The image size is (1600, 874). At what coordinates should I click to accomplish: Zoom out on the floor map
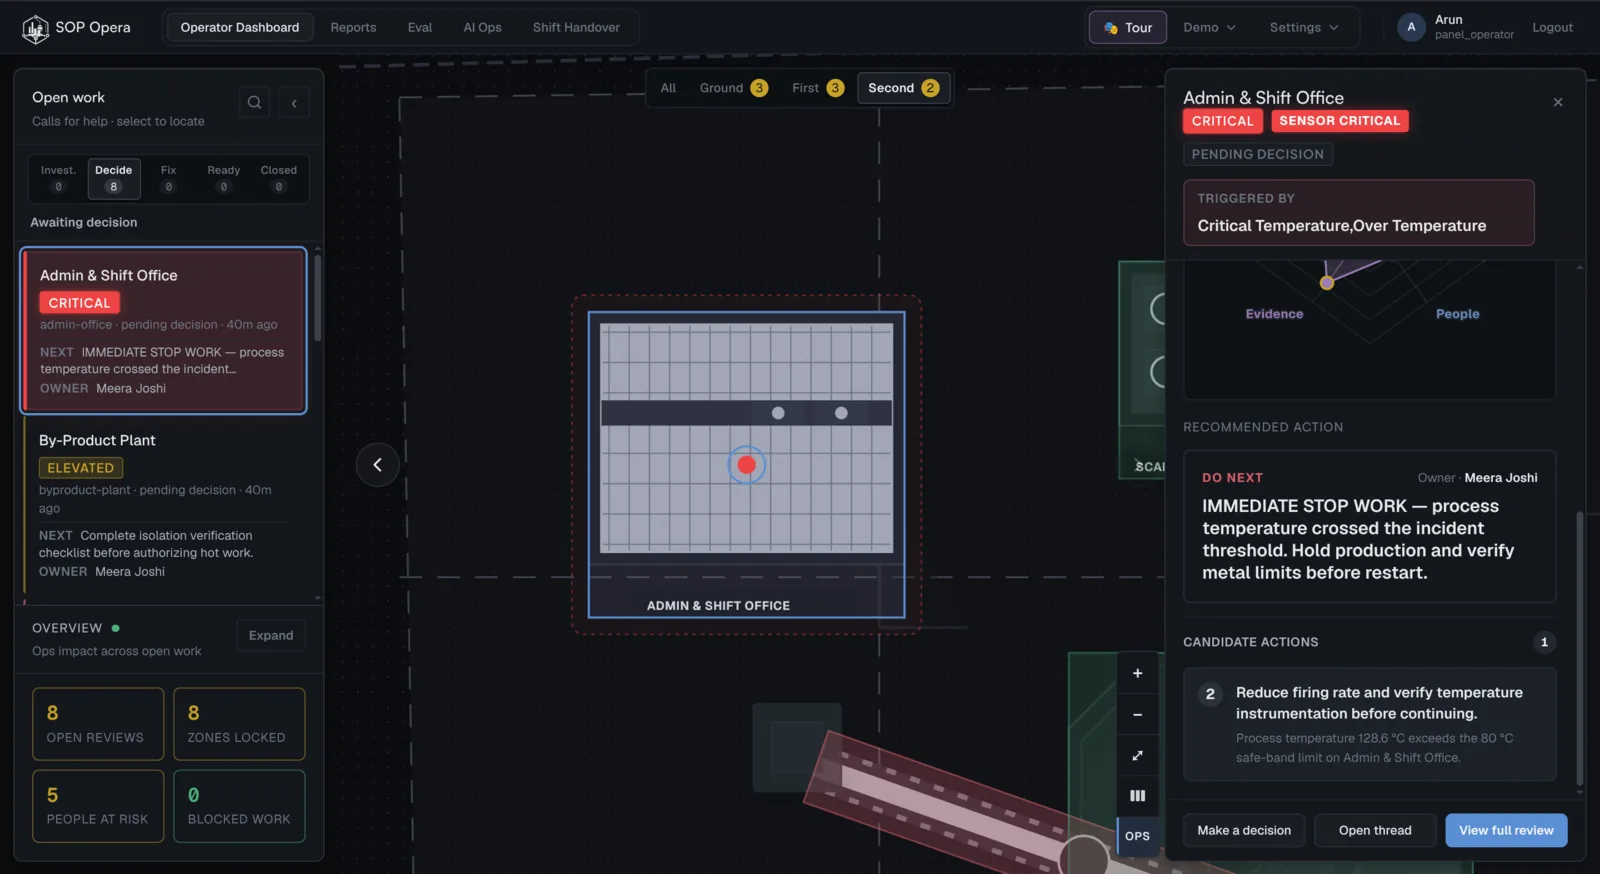click(1137, 714)
